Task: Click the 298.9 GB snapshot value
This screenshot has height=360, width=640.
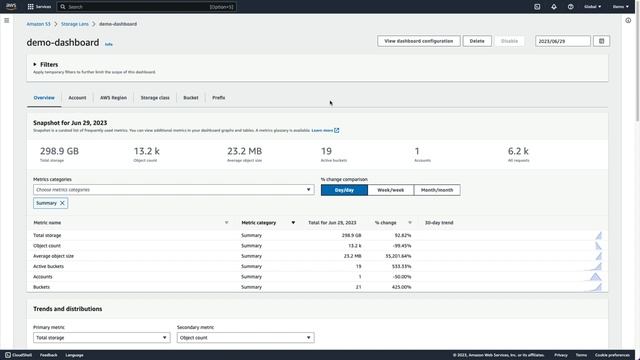Action: pyautogui.click(x=59, y=151)
